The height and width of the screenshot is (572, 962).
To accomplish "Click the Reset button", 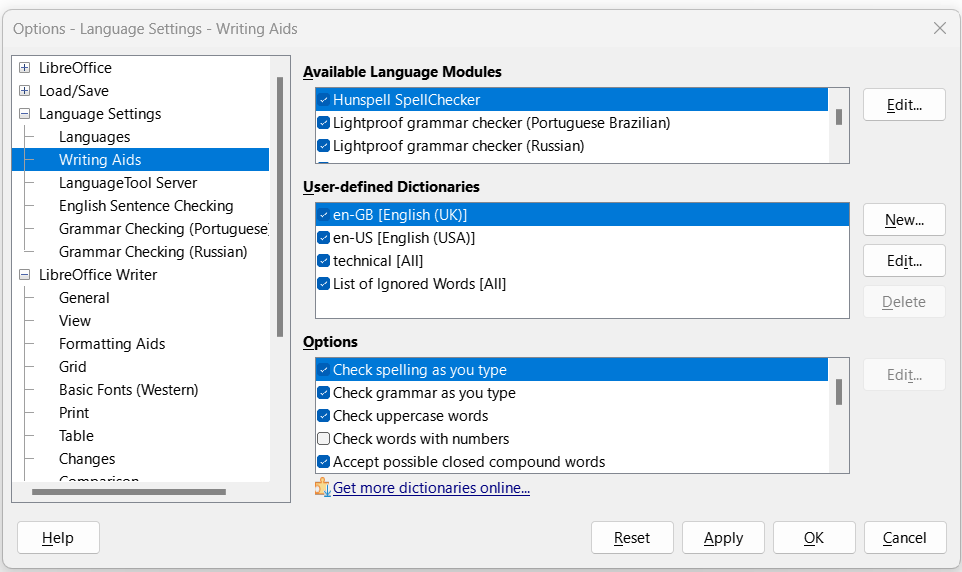I will (633, 538).
